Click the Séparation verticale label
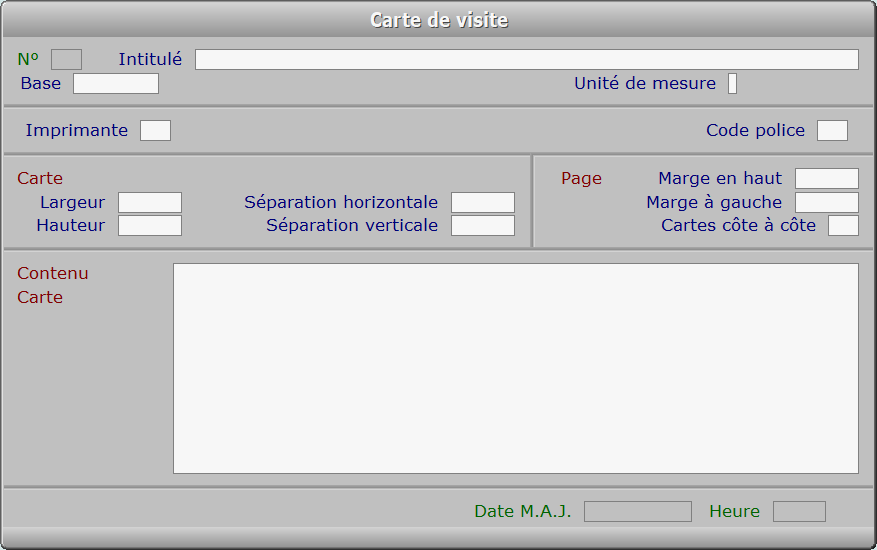 coord(352,225)
